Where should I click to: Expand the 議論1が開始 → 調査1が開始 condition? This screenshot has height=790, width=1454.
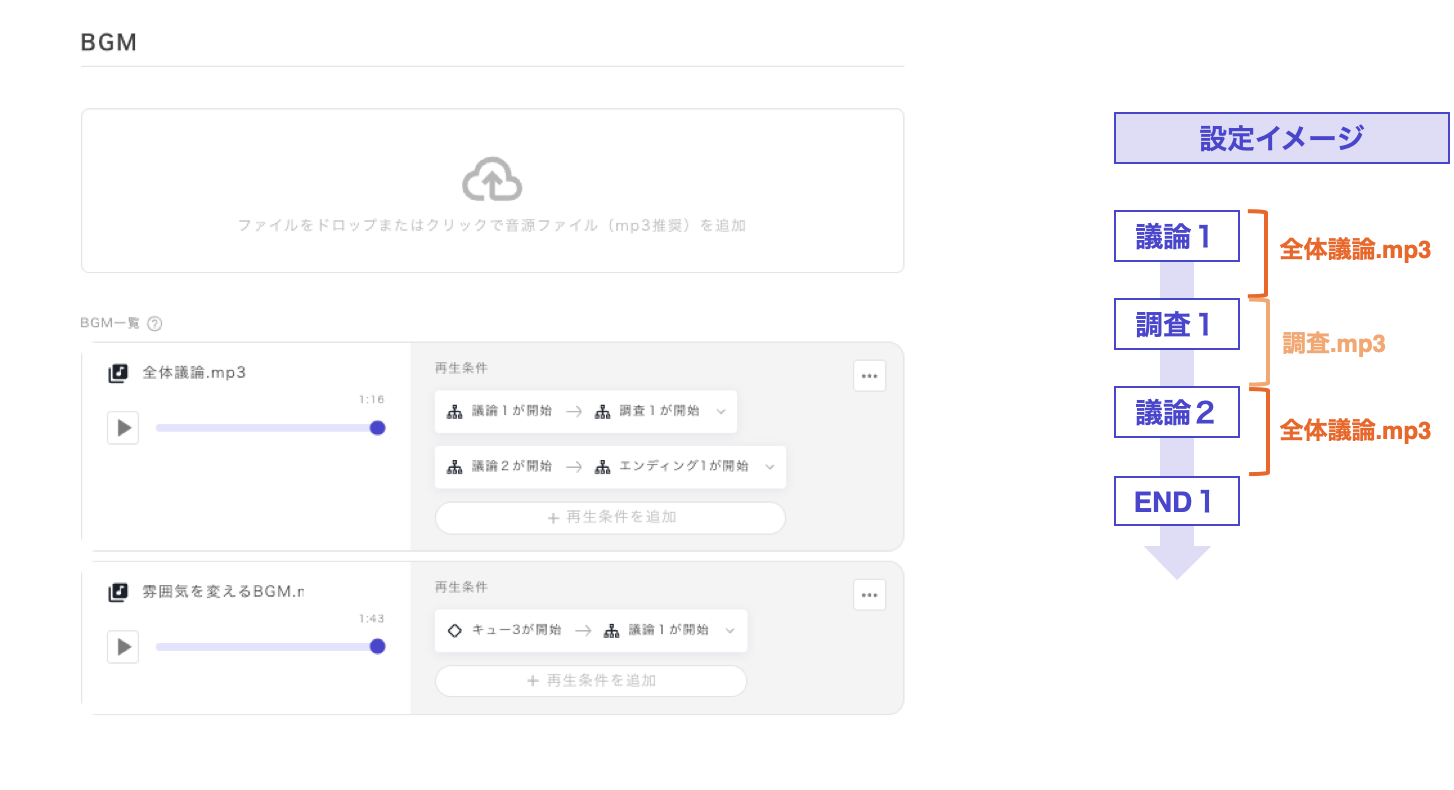[721, 412]
